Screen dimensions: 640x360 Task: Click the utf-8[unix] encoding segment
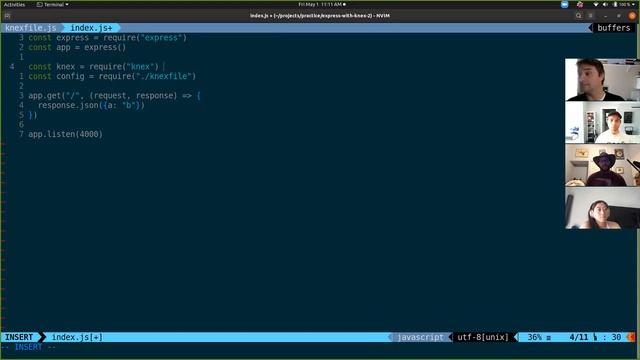point(483,337)
